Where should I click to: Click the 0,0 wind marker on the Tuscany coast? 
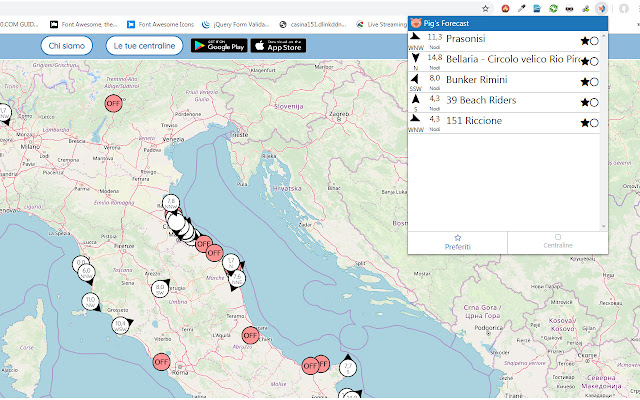tap(80, 263)
